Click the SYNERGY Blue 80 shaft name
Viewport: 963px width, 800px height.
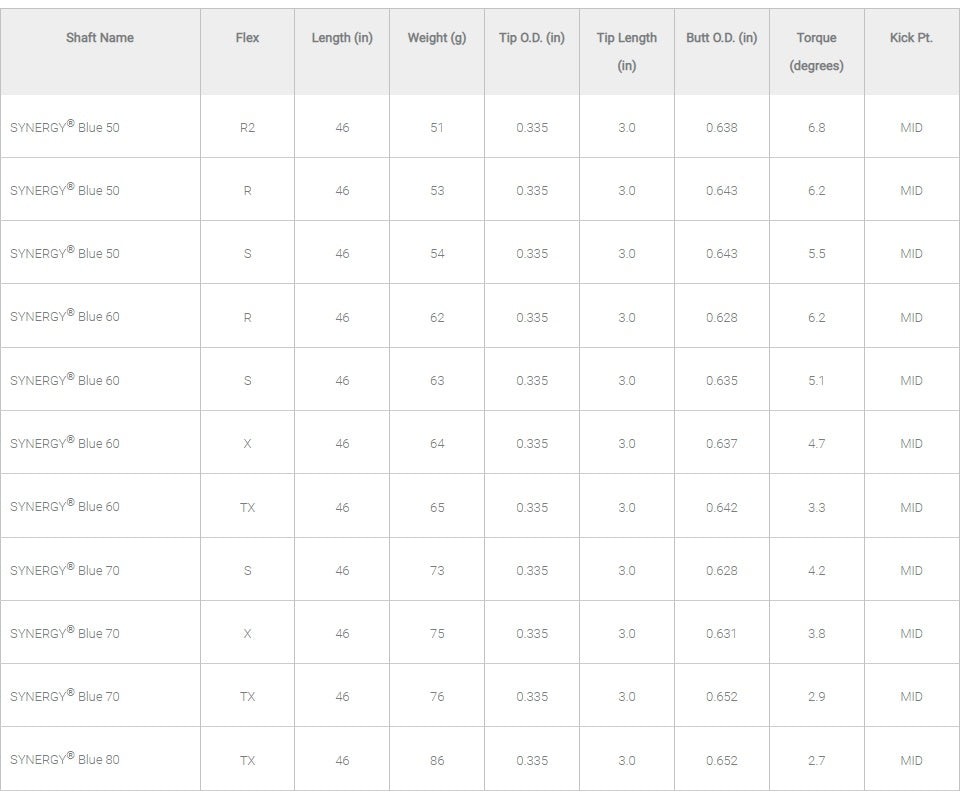[65, 760]
